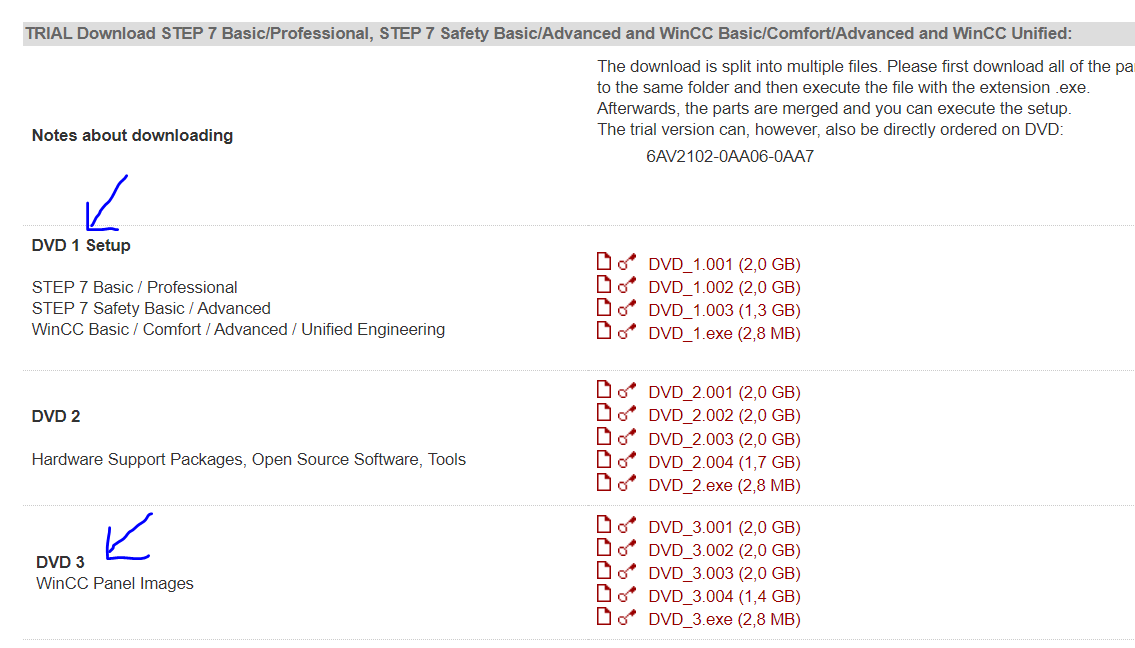This screenshot has height=648, width=1135.
Task: Download DVD_2.002 (2,0 GB) part
Action: (x=724, y=416)
